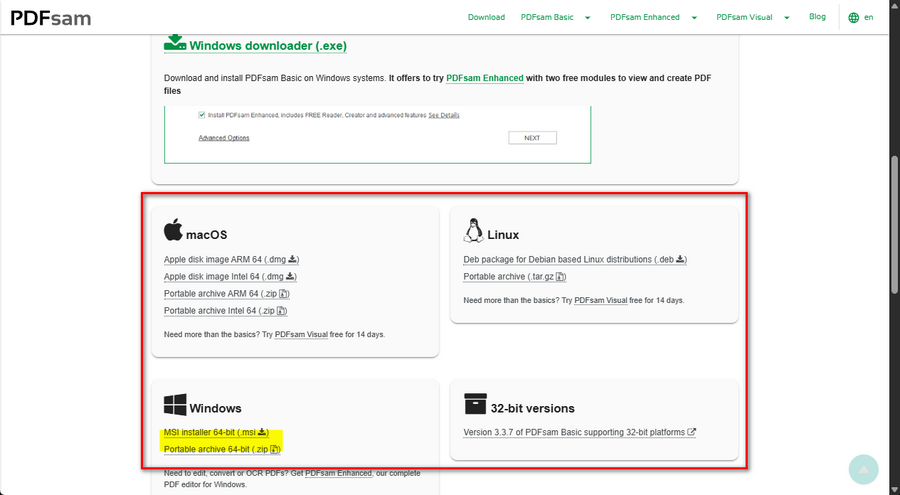Click the Windows logo icon

coord(175,404)
